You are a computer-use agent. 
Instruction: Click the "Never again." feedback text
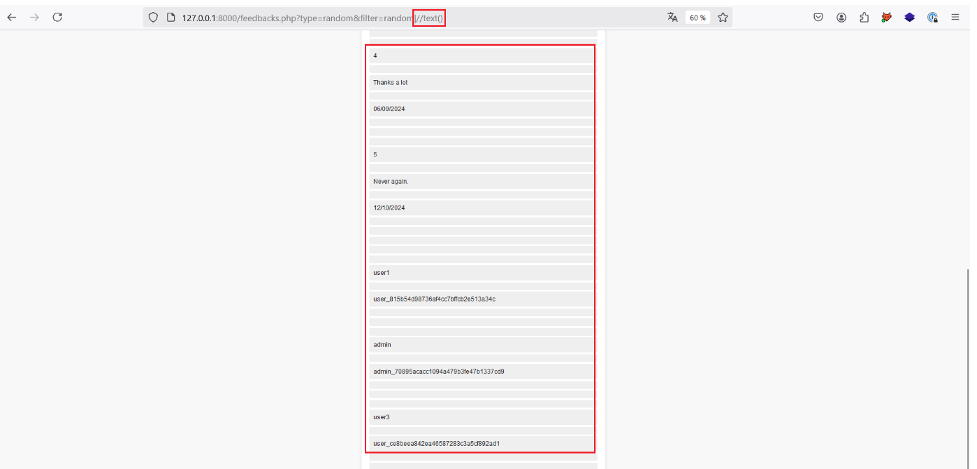[x=482, y=181]
